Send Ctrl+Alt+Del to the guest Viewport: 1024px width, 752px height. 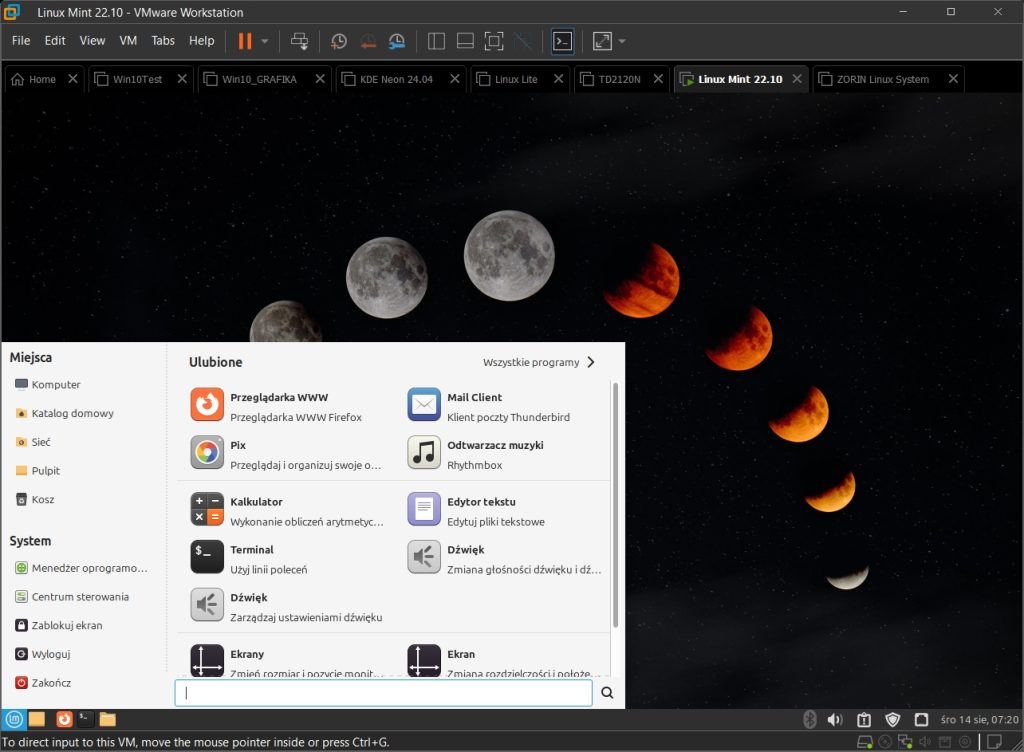point(299,41)
